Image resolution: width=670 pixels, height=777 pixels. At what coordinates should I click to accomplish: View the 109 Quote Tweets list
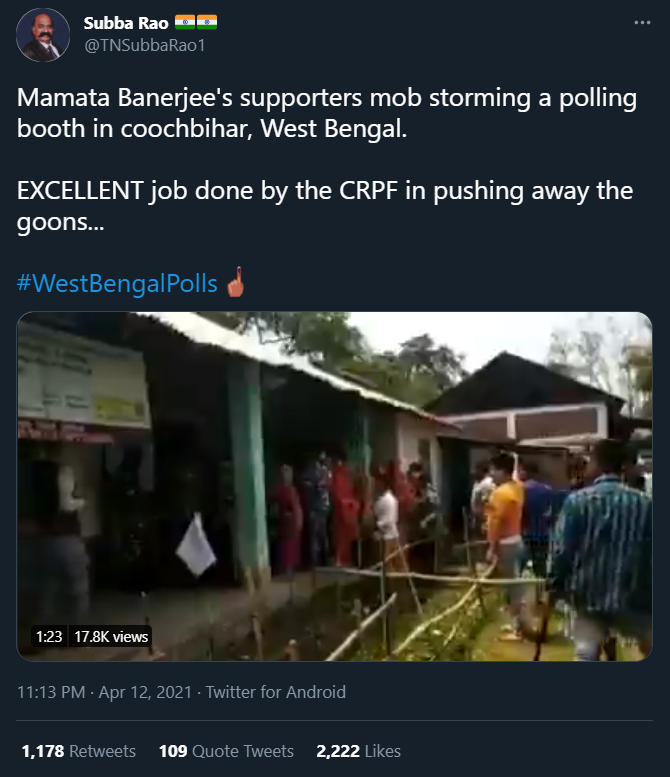pos(226,750)
